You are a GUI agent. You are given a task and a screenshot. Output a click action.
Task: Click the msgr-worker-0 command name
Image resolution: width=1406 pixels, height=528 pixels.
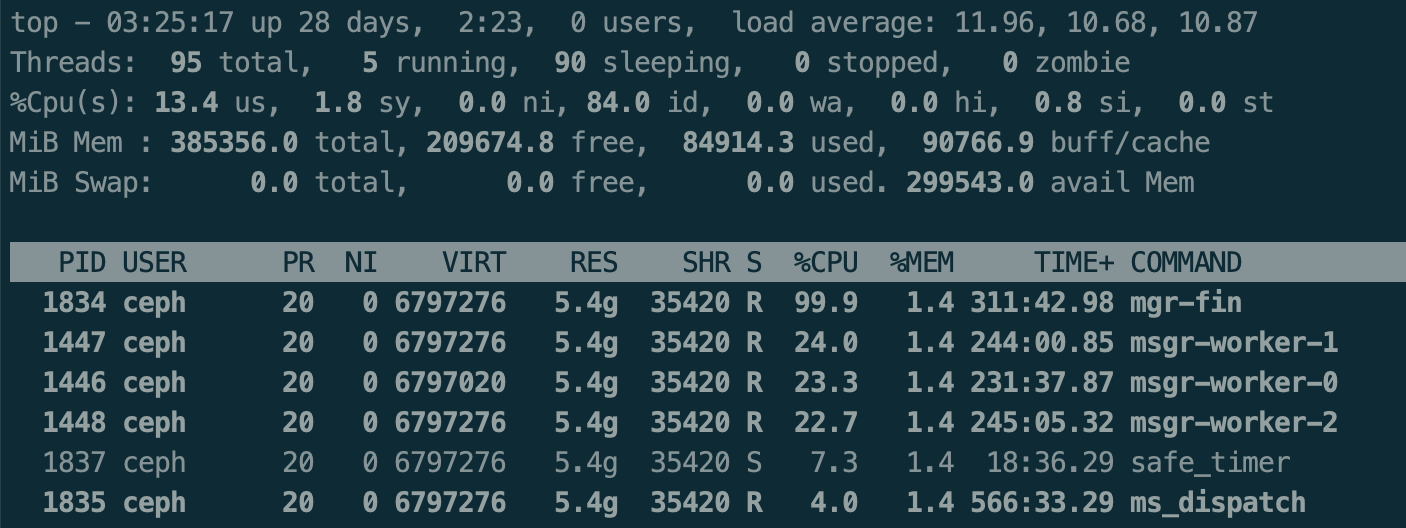(1234, 383)
